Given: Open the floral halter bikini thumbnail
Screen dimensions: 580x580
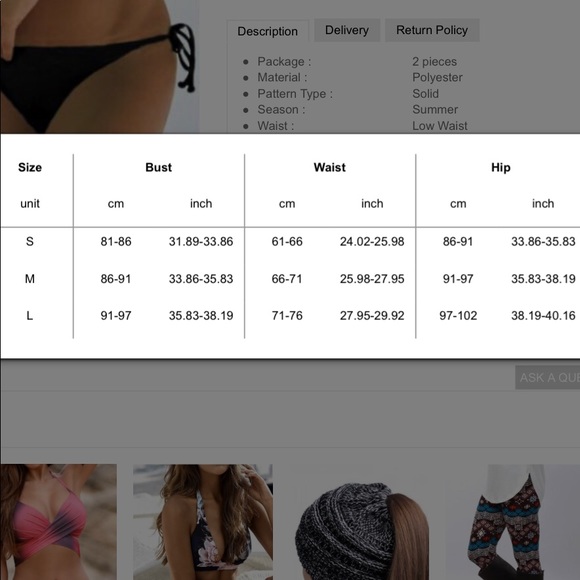Looking at the screenshot, I should coord(203,522).
